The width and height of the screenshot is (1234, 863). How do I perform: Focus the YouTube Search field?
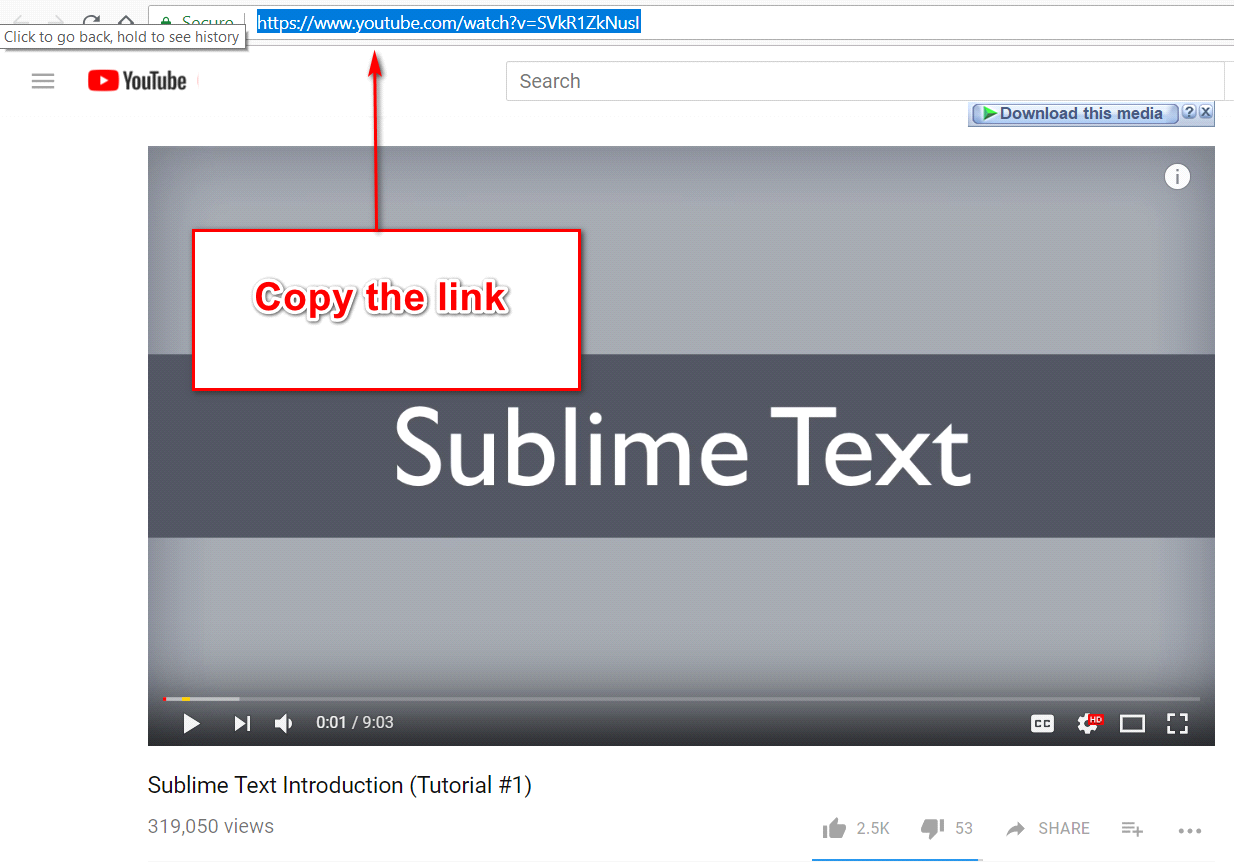click(865, 81)
